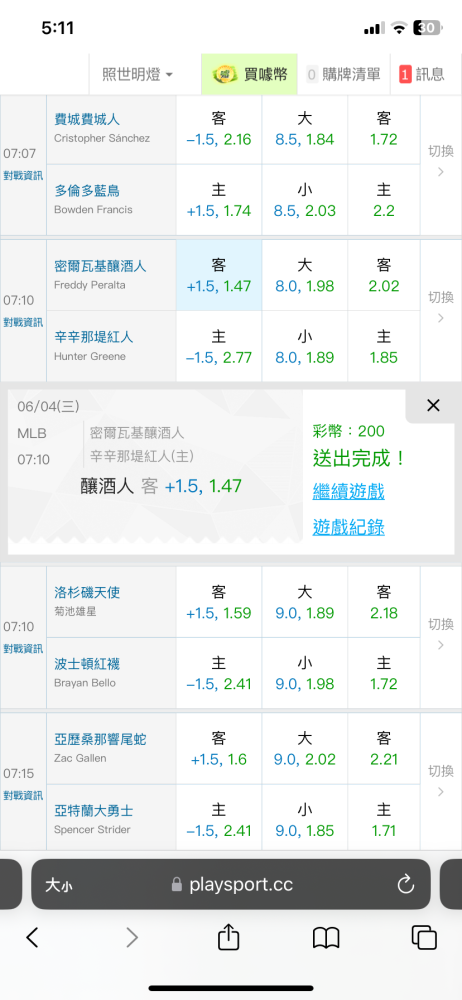Viewport: 462px width, 1000px height.
Task: Click the 繼續遊戲 link
Action: click(348, 492)
